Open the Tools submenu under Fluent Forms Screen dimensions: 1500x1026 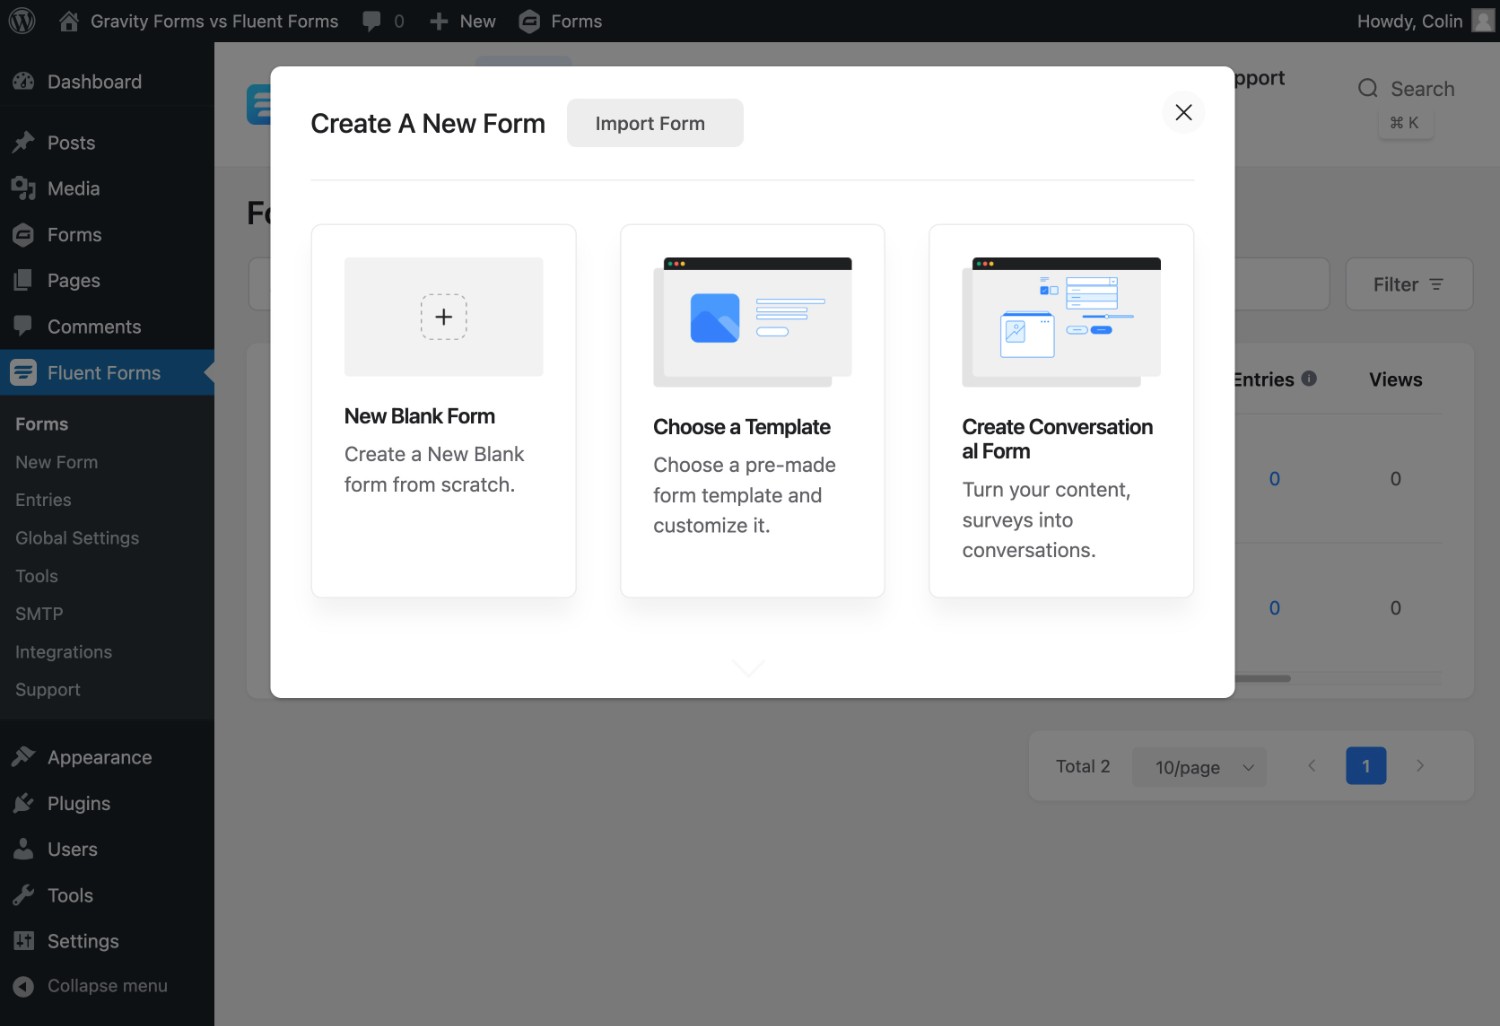(37, 576)
